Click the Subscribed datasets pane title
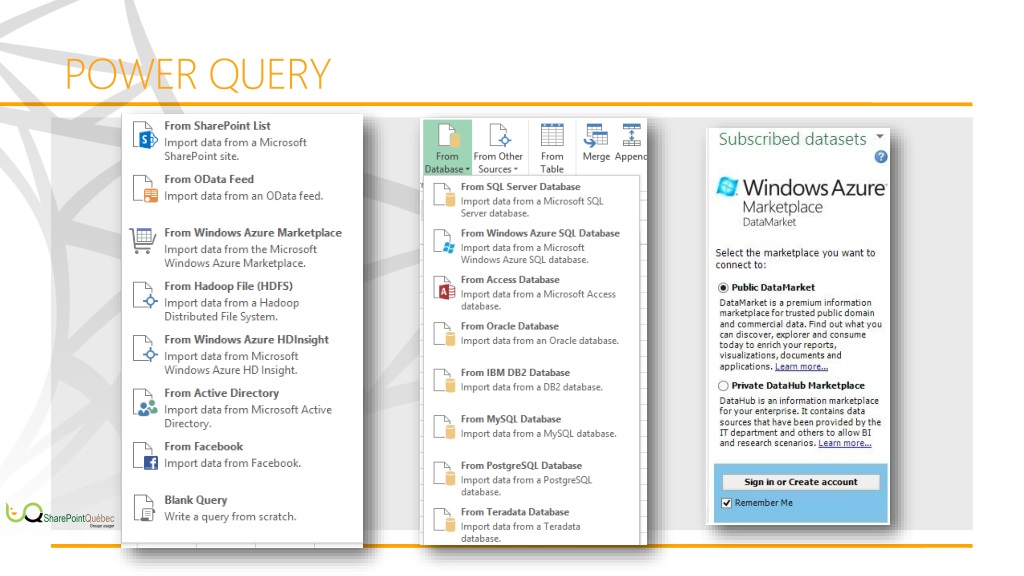Screen dimensions: 1024x576 tap(792, 138)
